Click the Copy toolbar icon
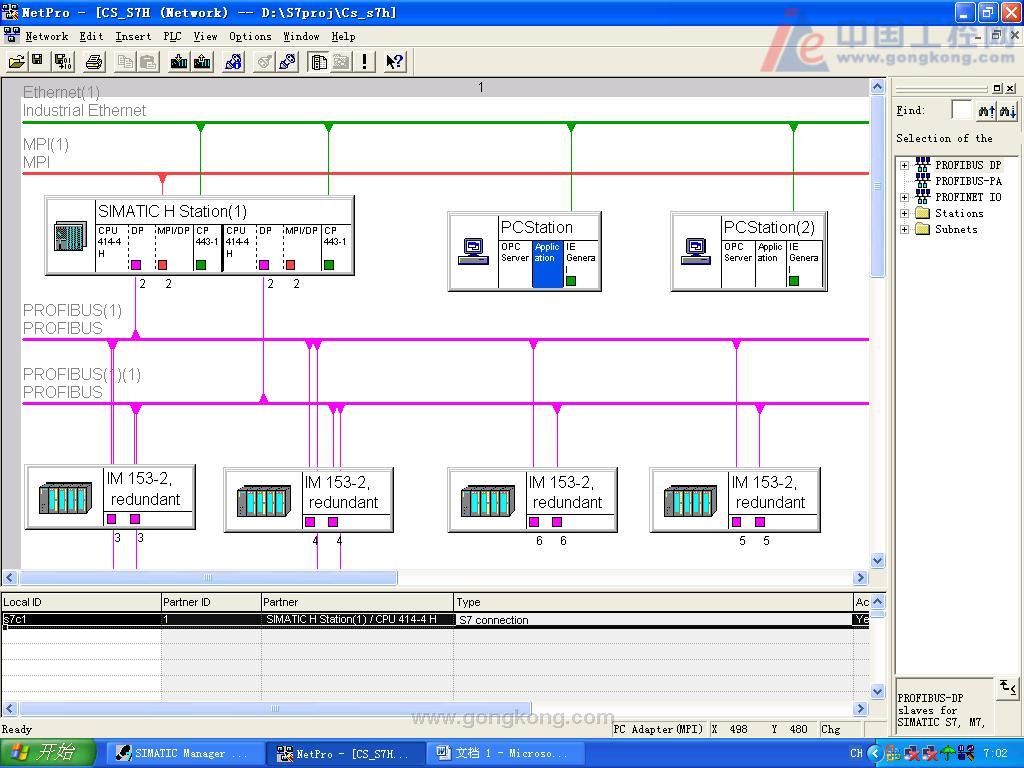Image resolution: width=1024 pixels, height=768 pixels. tap(125, 62)
